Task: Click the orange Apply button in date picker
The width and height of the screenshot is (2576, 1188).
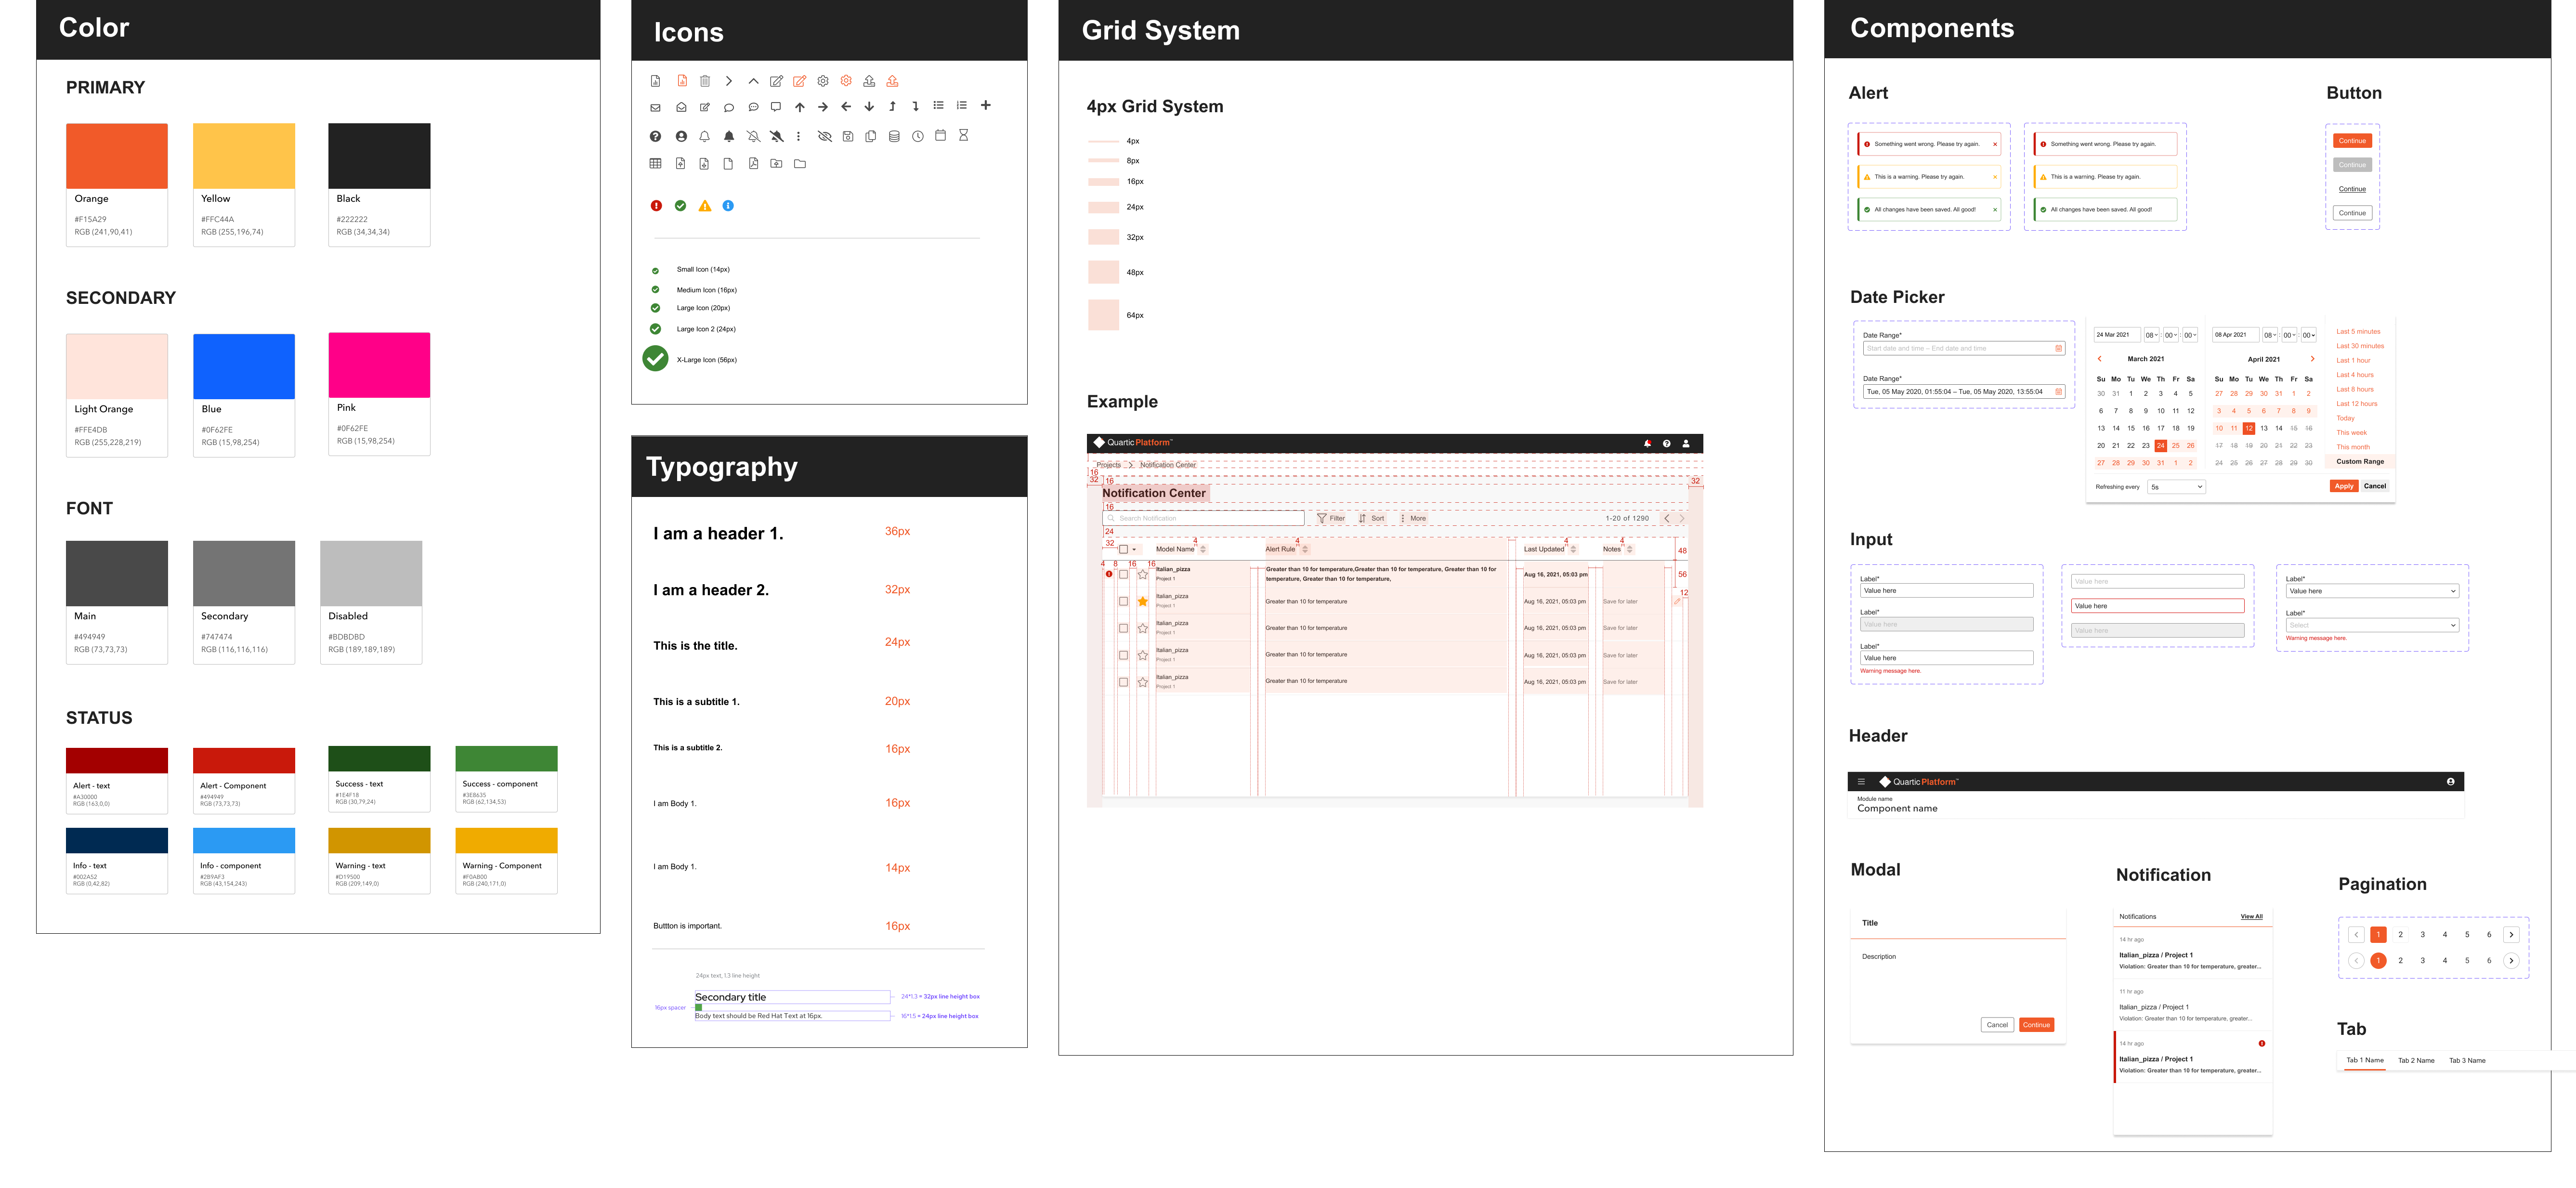Action: click(2344, 486)
